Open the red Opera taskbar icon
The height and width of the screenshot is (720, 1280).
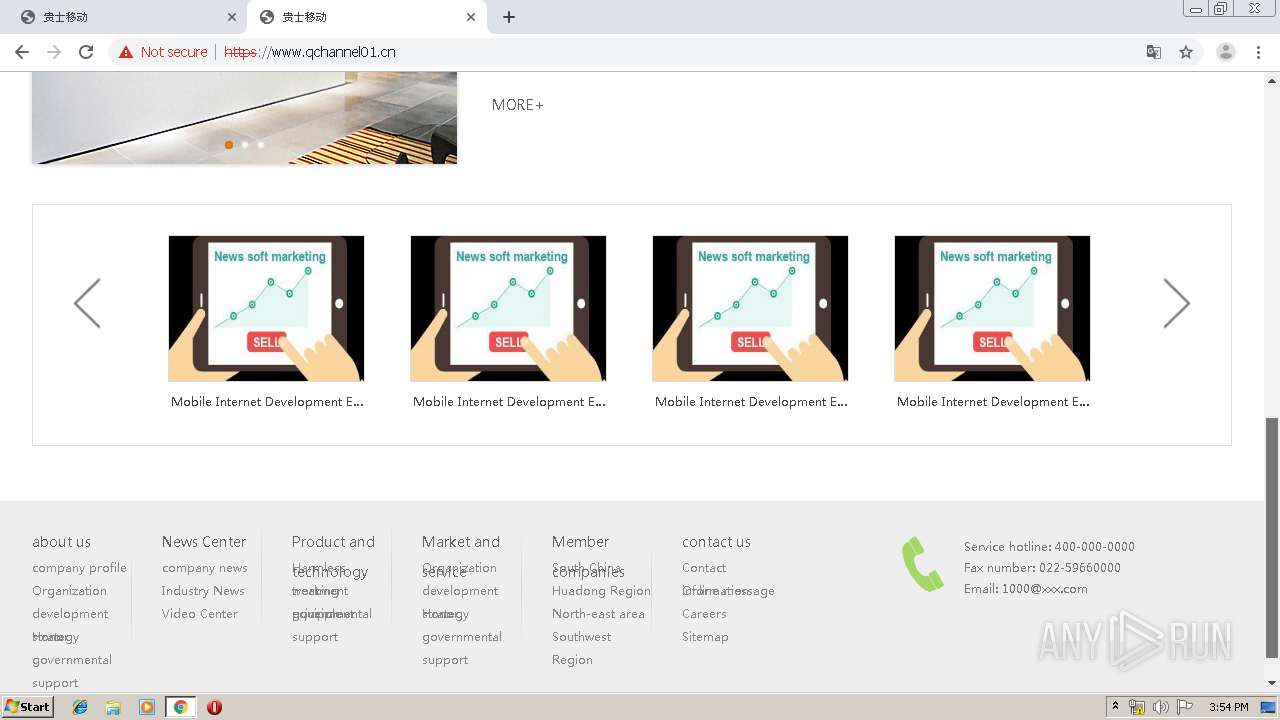click(x=214, y=707)
